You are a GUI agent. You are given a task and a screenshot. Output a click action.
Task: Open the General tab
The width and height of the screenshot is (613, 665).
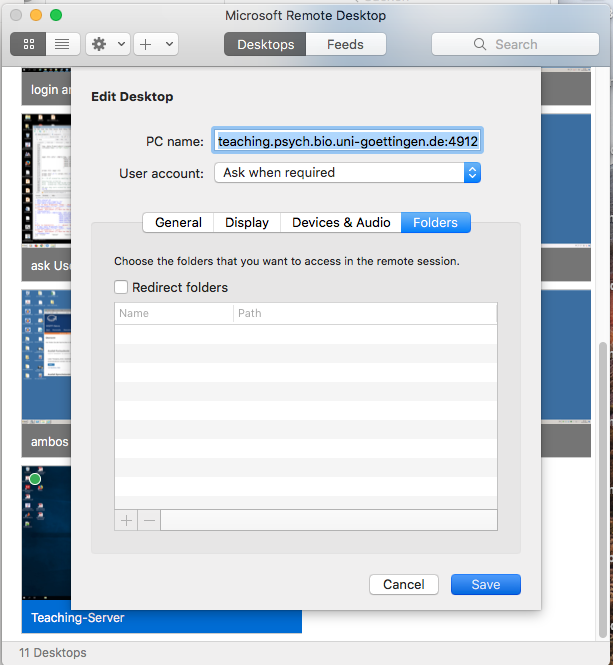178,223
